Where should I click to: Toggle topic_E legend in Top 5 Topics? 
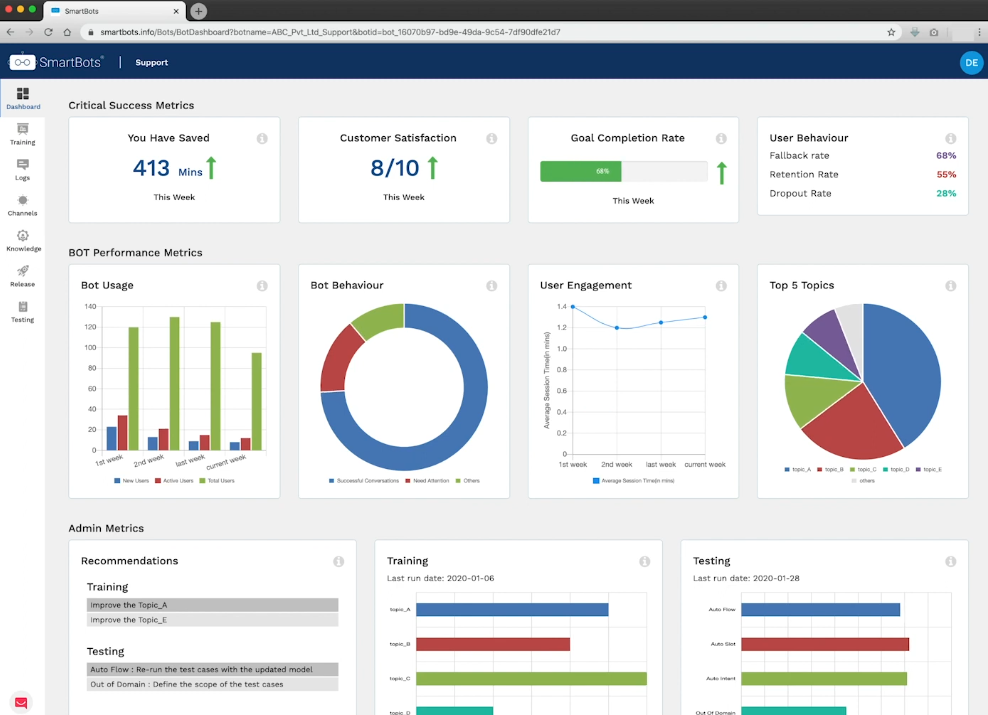tap(929, 469)
